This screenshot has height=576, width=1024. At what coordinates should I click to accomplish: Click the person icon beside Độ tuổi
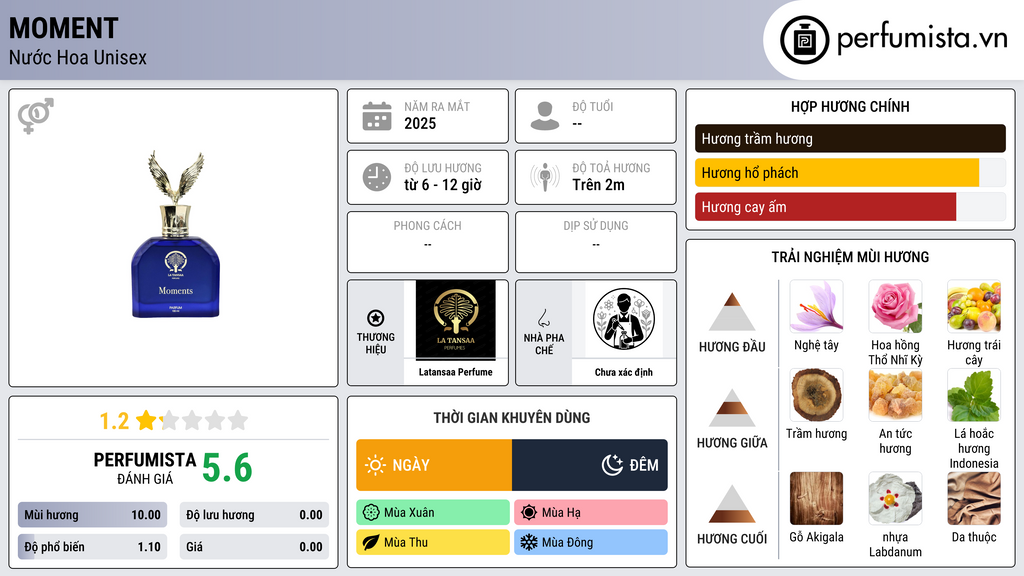point(545,116)
